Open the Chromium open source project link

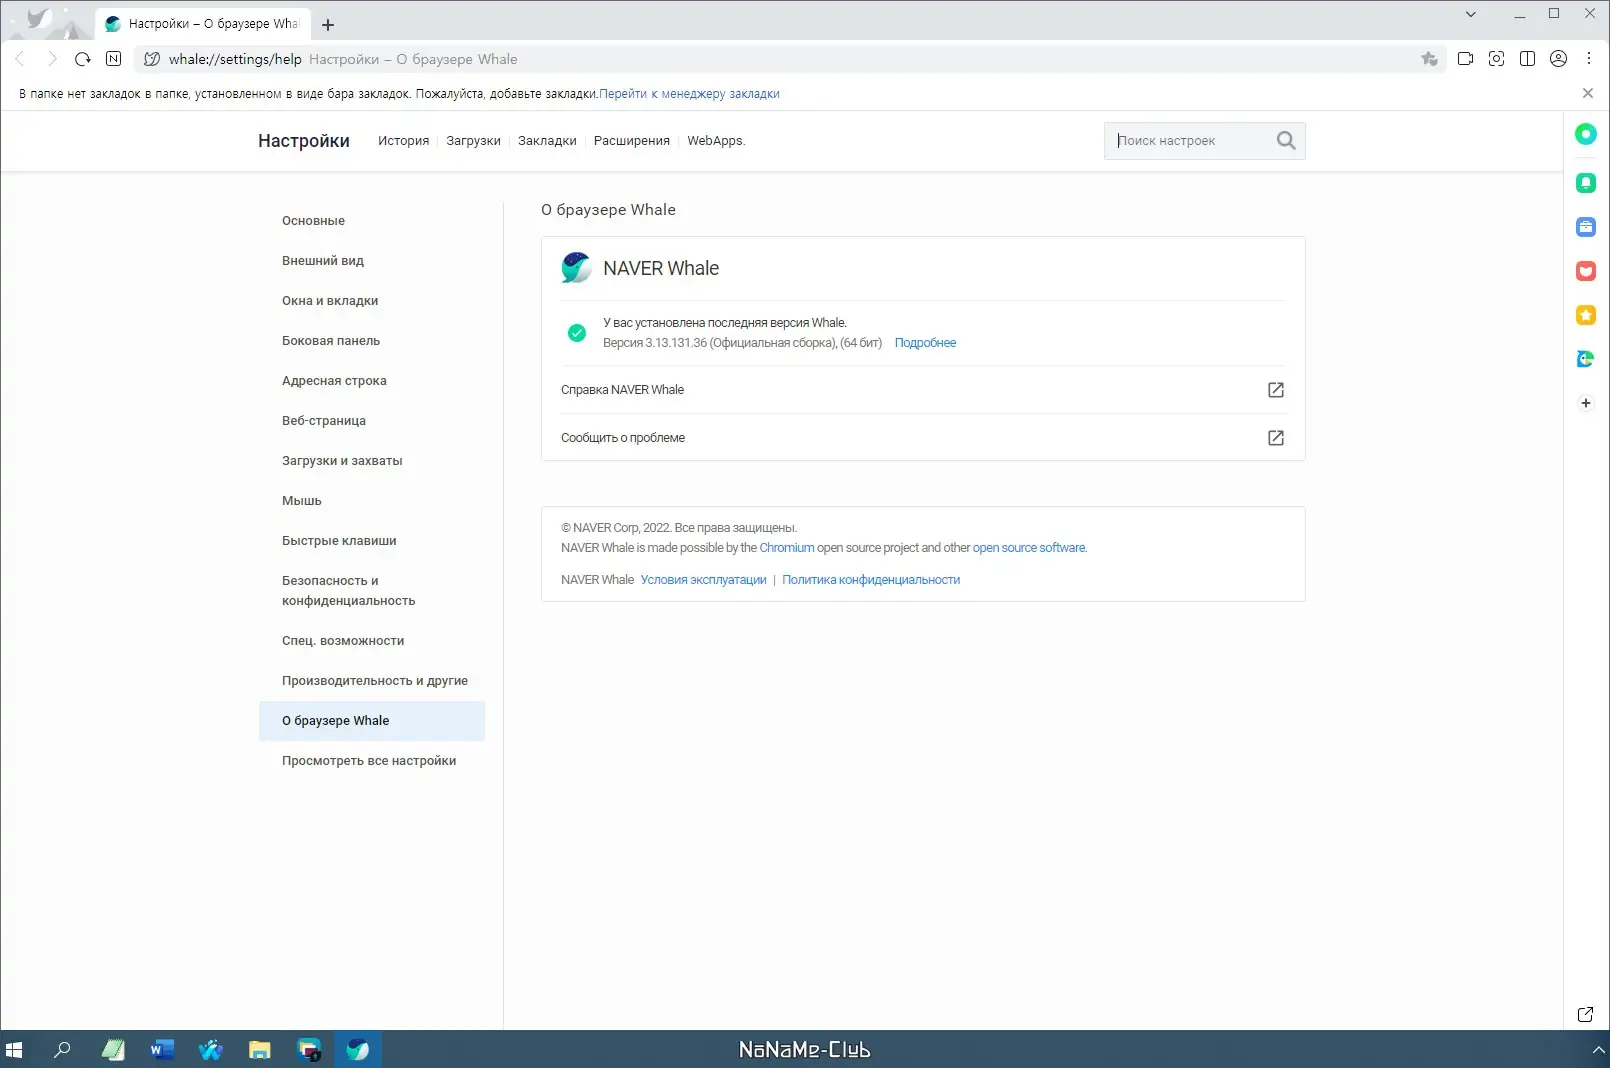coord(787,547)
